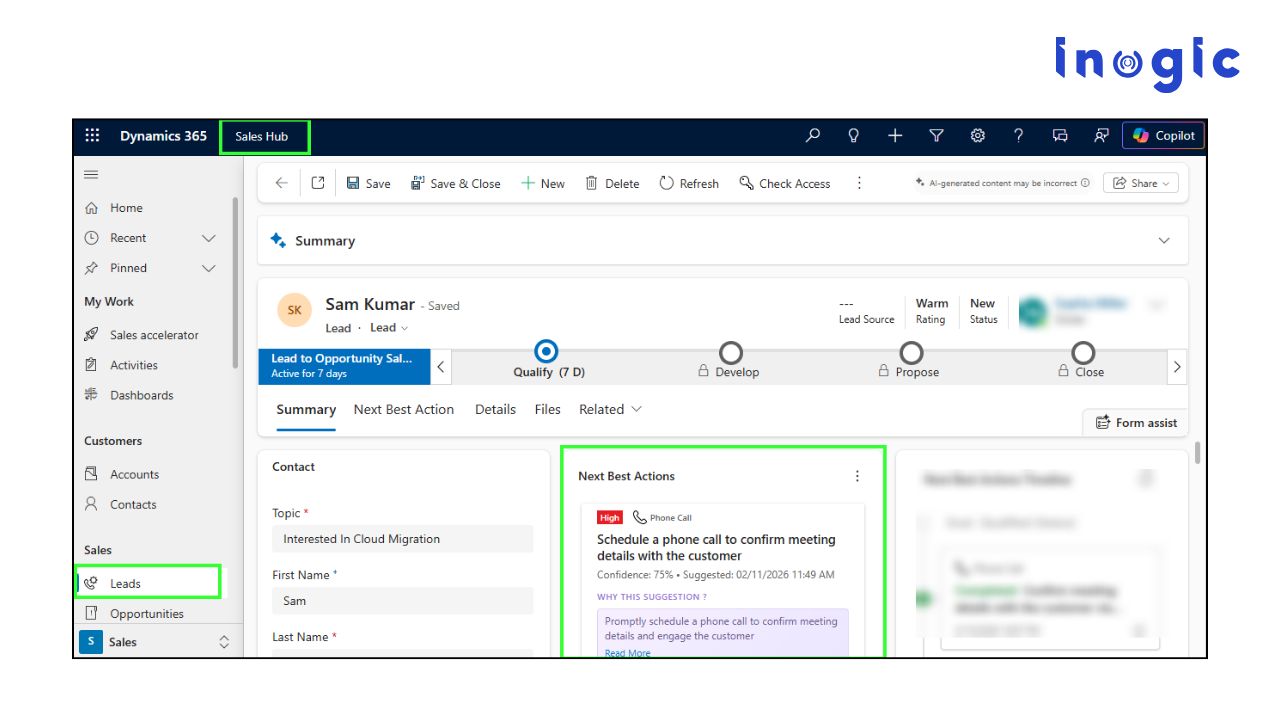This screenshot has height=720, width=1280.
Task: Switch to the Files tab
Action: (x=548, y=410)
